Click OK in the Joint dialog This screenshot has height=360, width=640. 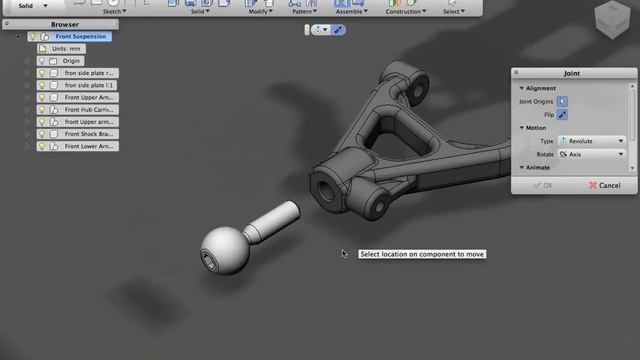pyautogui.click(x=543, y=185)
